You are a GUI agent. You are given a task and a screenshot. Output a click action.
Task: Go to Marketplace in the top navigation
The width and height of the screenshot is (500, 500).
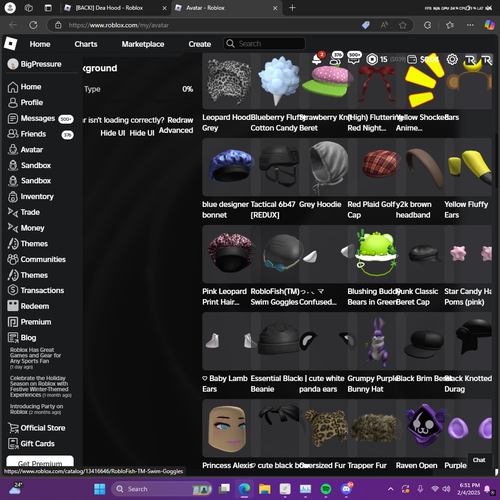tap(143, 44)
